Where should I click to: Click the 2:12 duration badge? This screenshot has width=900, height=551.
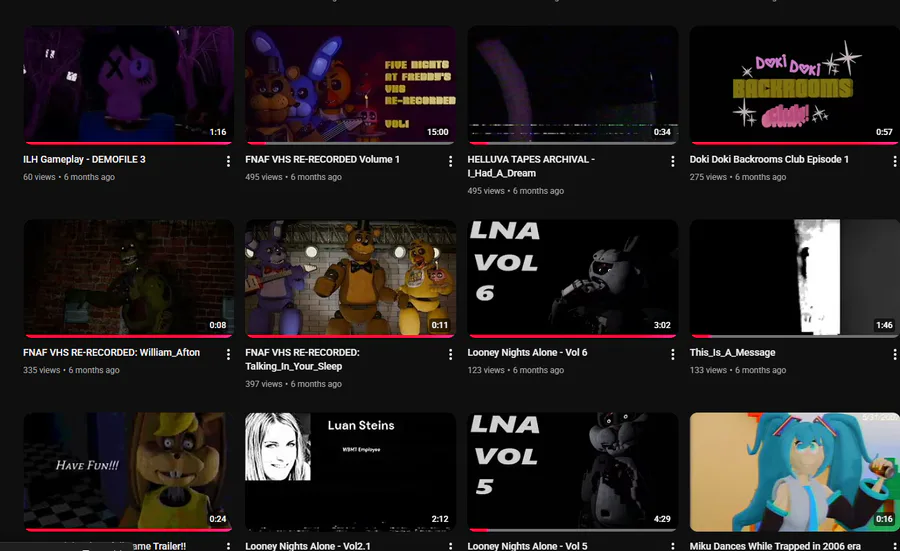(x=440, y=519)
